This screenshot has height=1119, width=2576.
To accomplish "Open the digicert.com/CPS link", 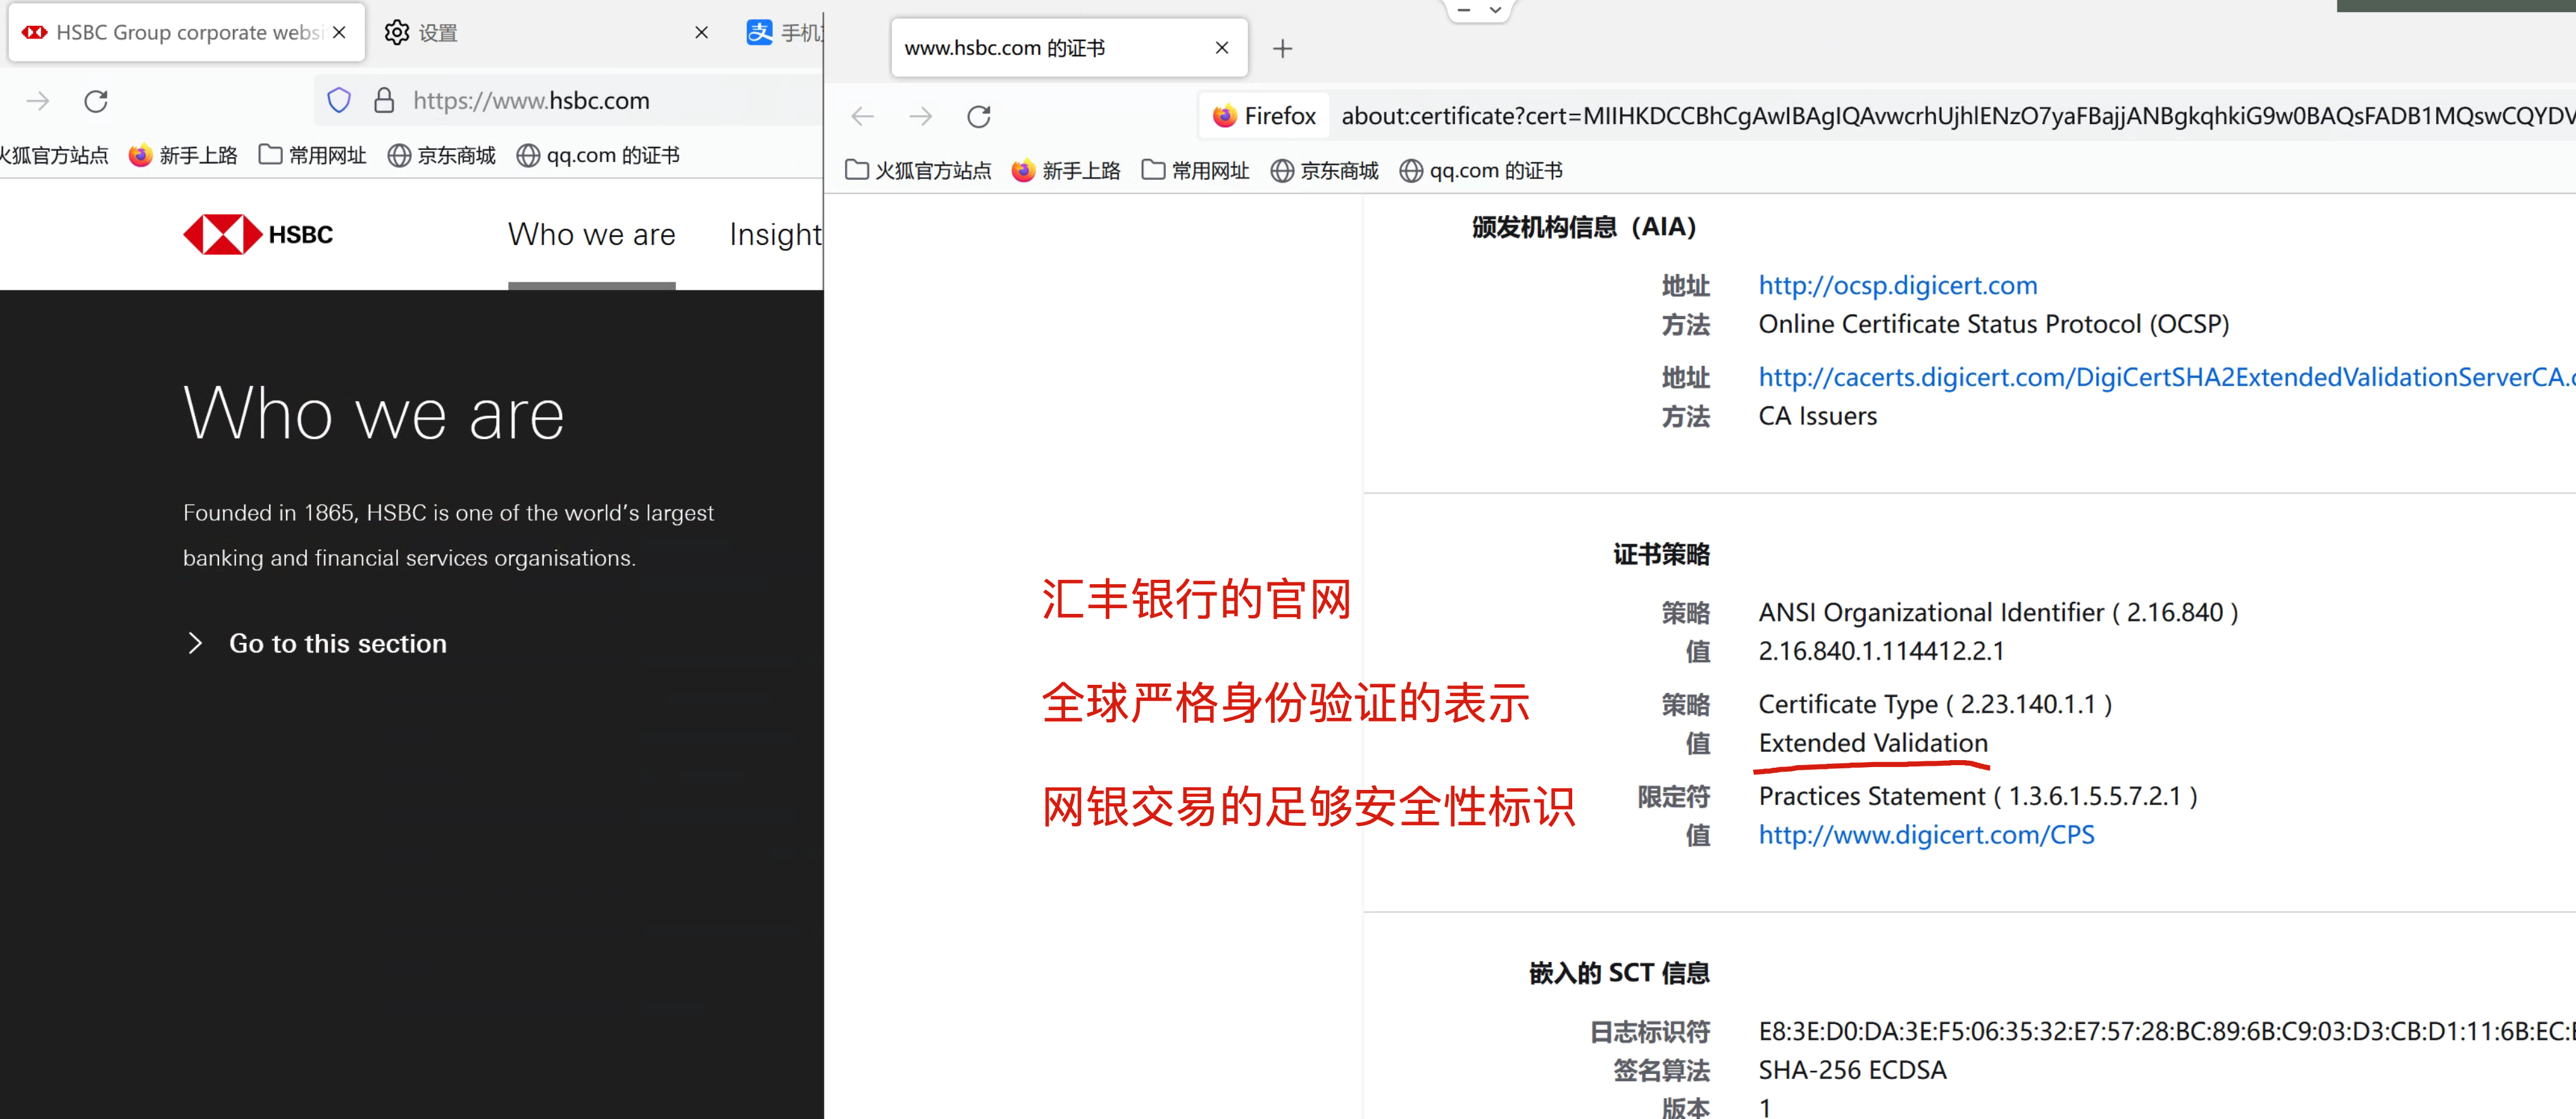I will coord(1925,834).
